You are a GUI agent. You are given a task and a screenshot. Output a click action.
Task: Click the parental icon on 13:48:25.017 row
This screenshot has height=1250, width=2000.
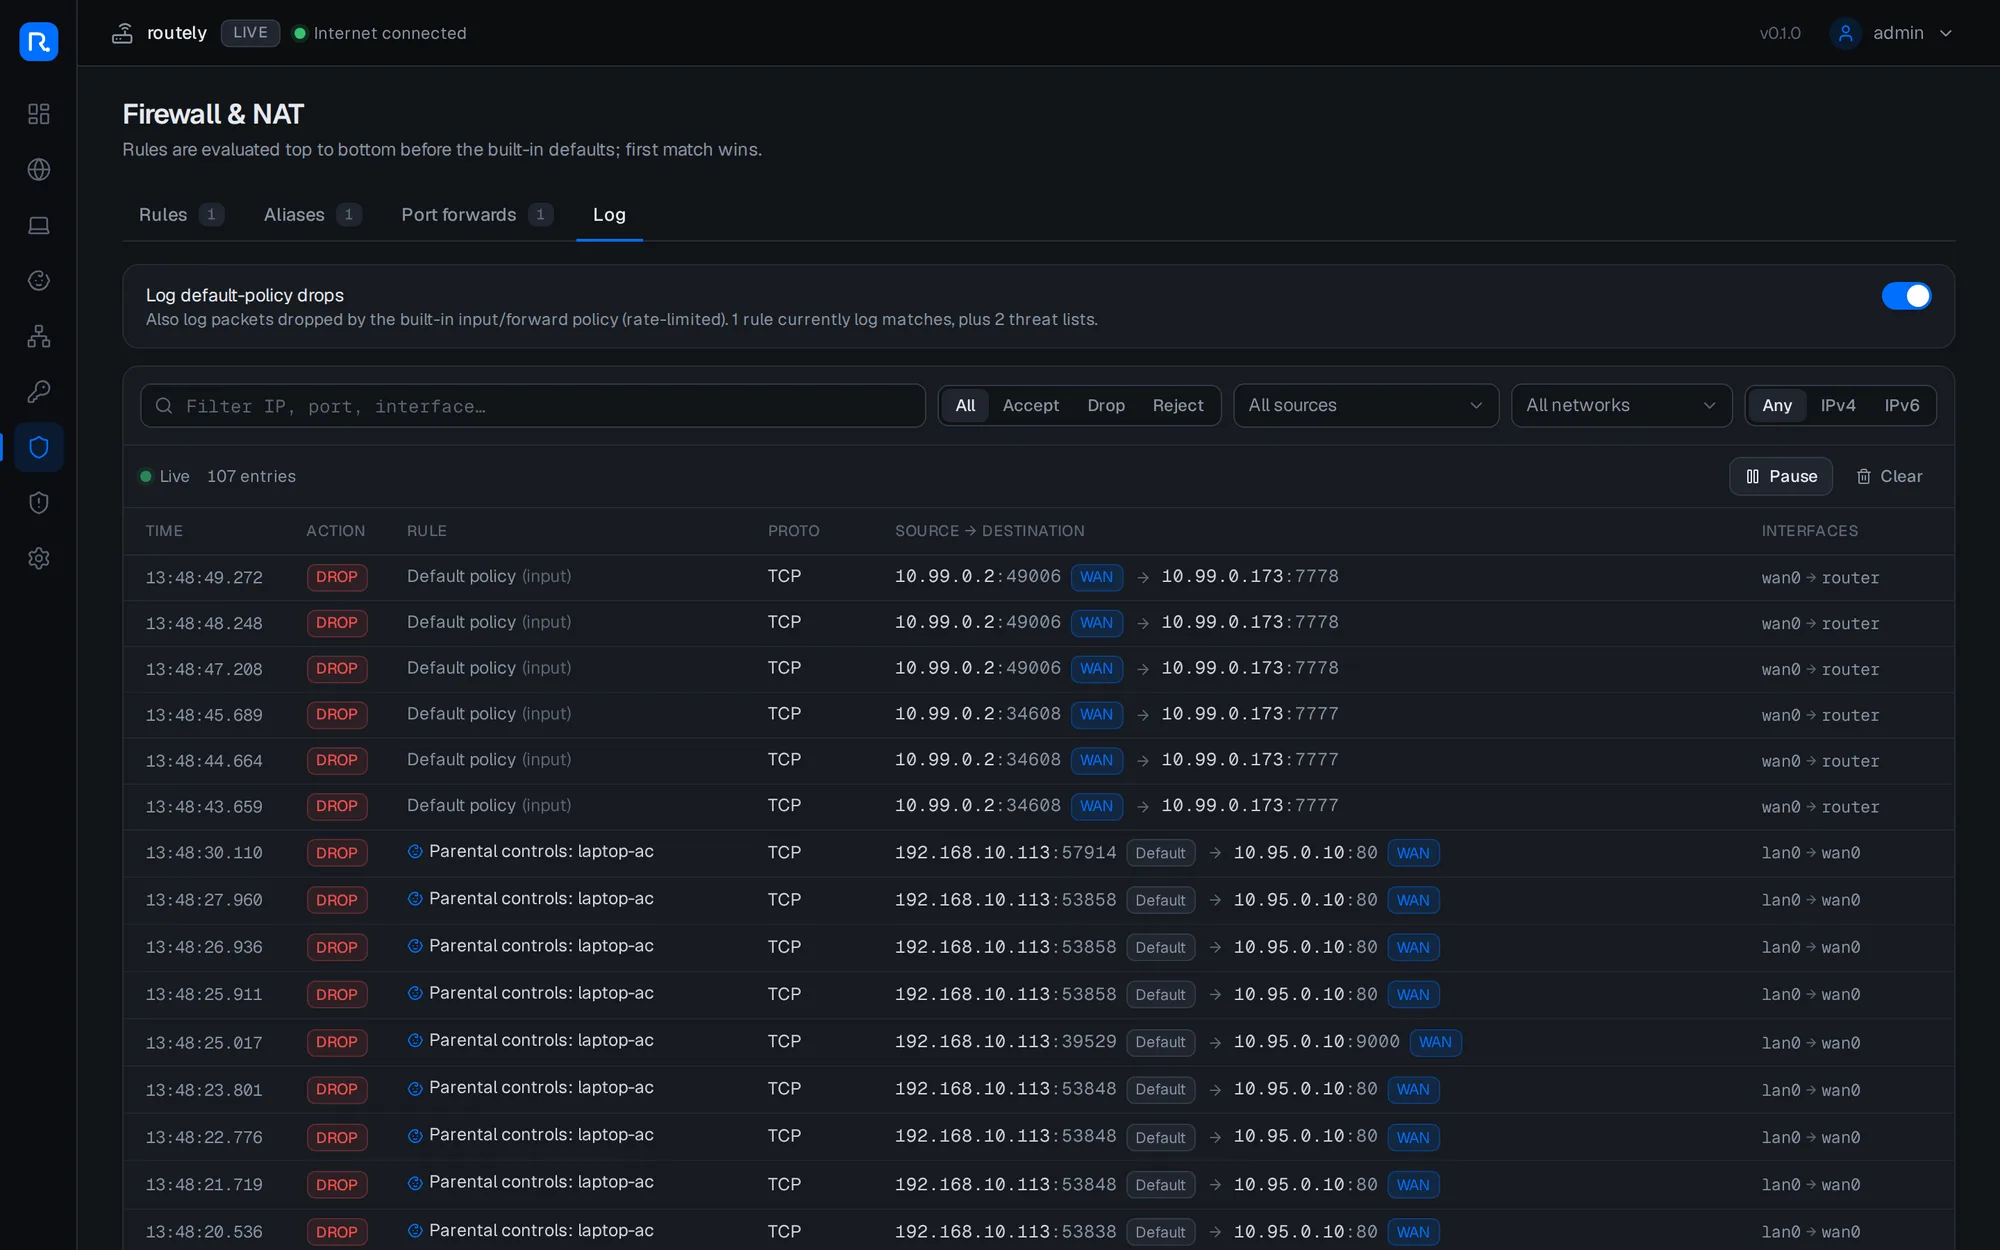coord(415,1041)
